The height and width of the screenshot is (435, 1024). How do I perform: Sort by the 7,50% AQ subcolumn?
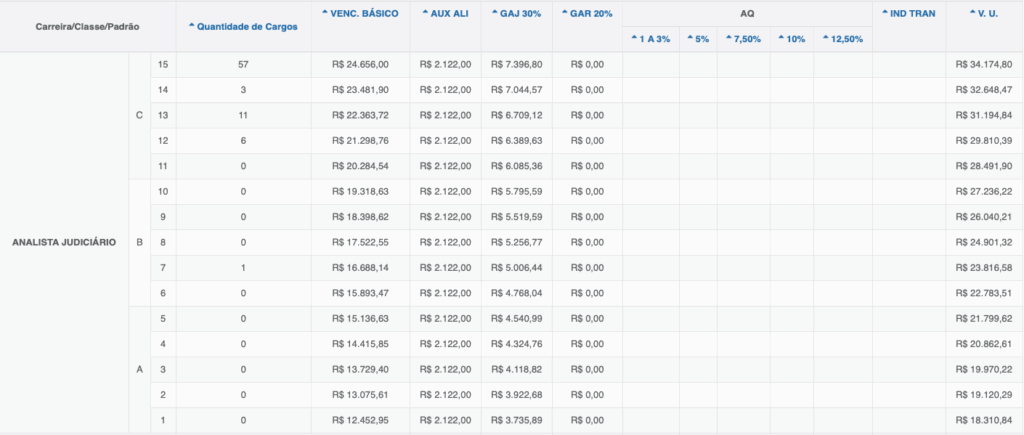tap(727, 38)
